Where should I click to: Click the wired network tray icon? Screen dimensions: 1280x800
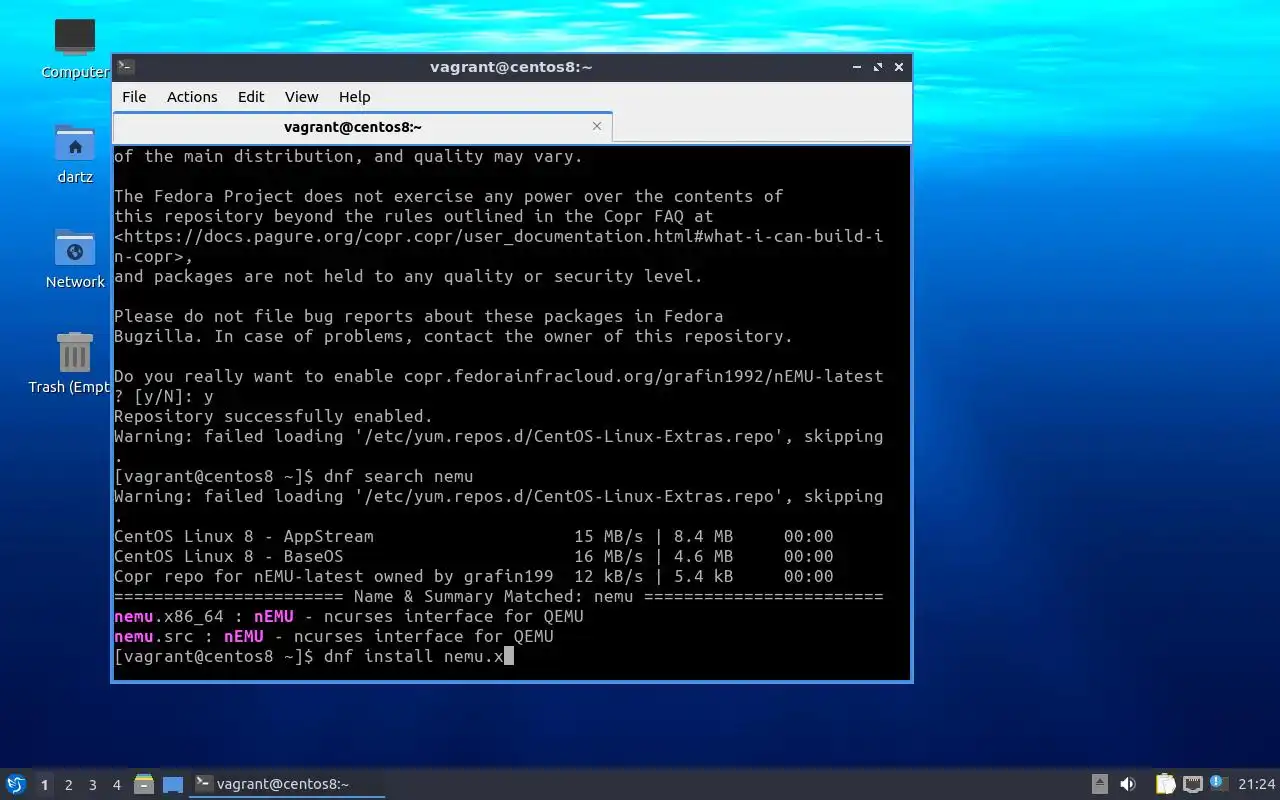[x=1192, y=785]
